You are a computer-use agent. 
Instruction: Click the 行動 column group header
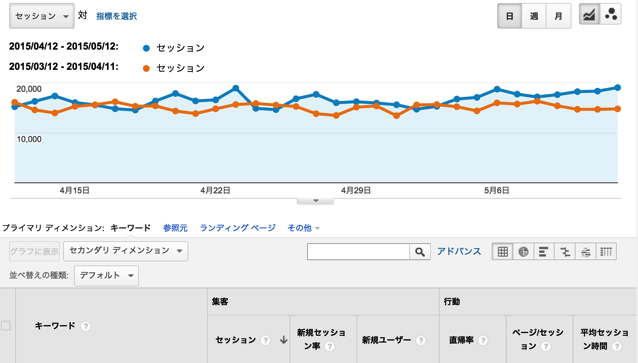point(452,302)
